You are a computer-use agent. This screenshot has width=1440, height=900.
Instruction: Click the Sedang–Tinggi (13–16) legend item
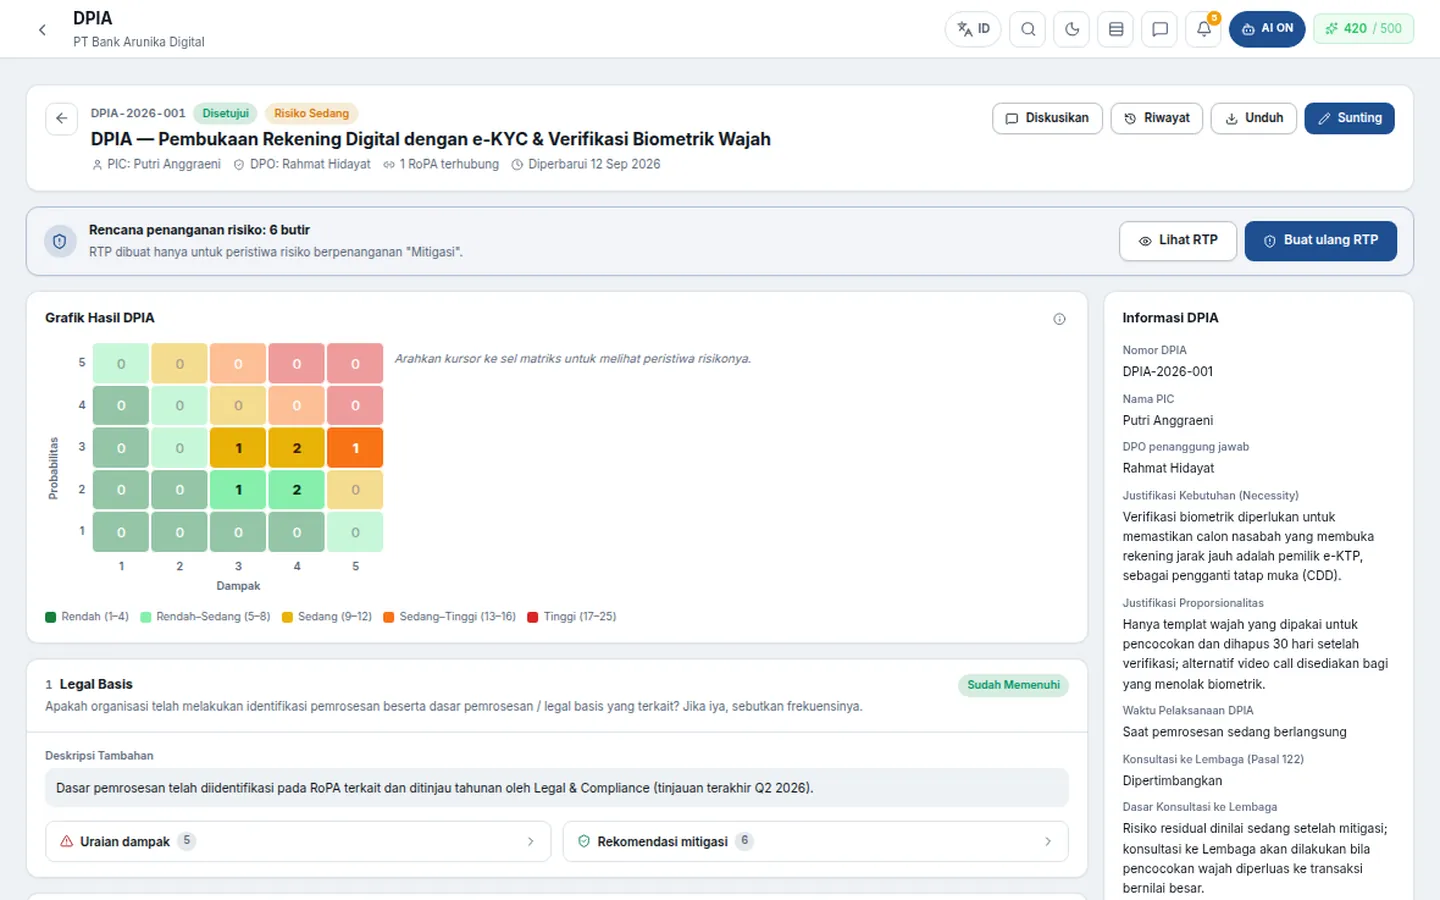coord(450,617)
